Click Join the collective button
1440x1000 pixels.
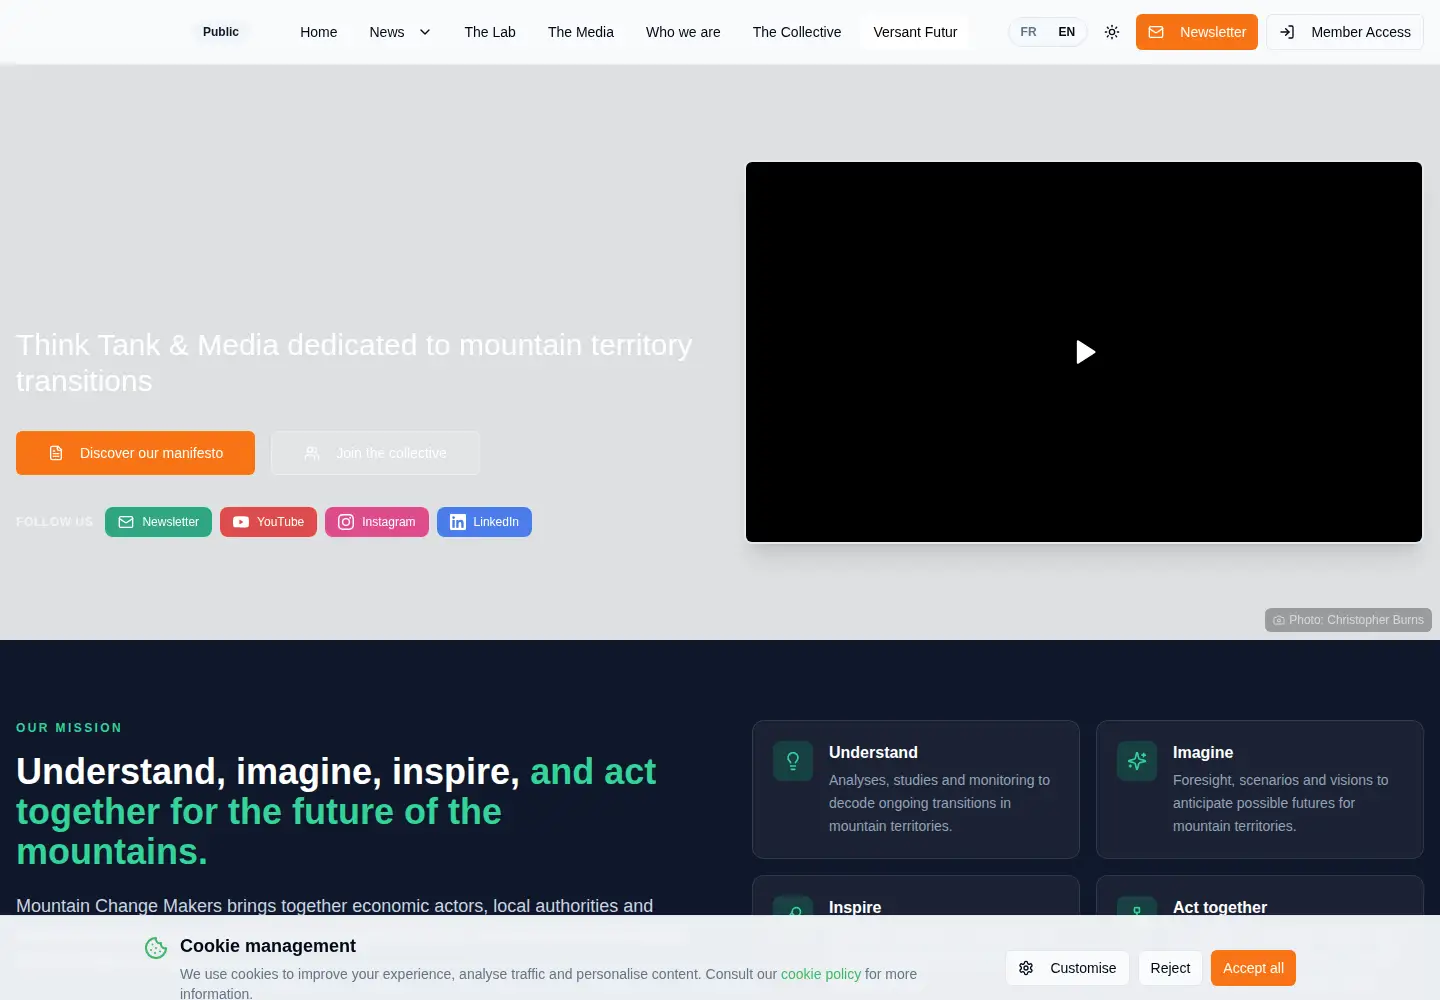tap(375, 453)
